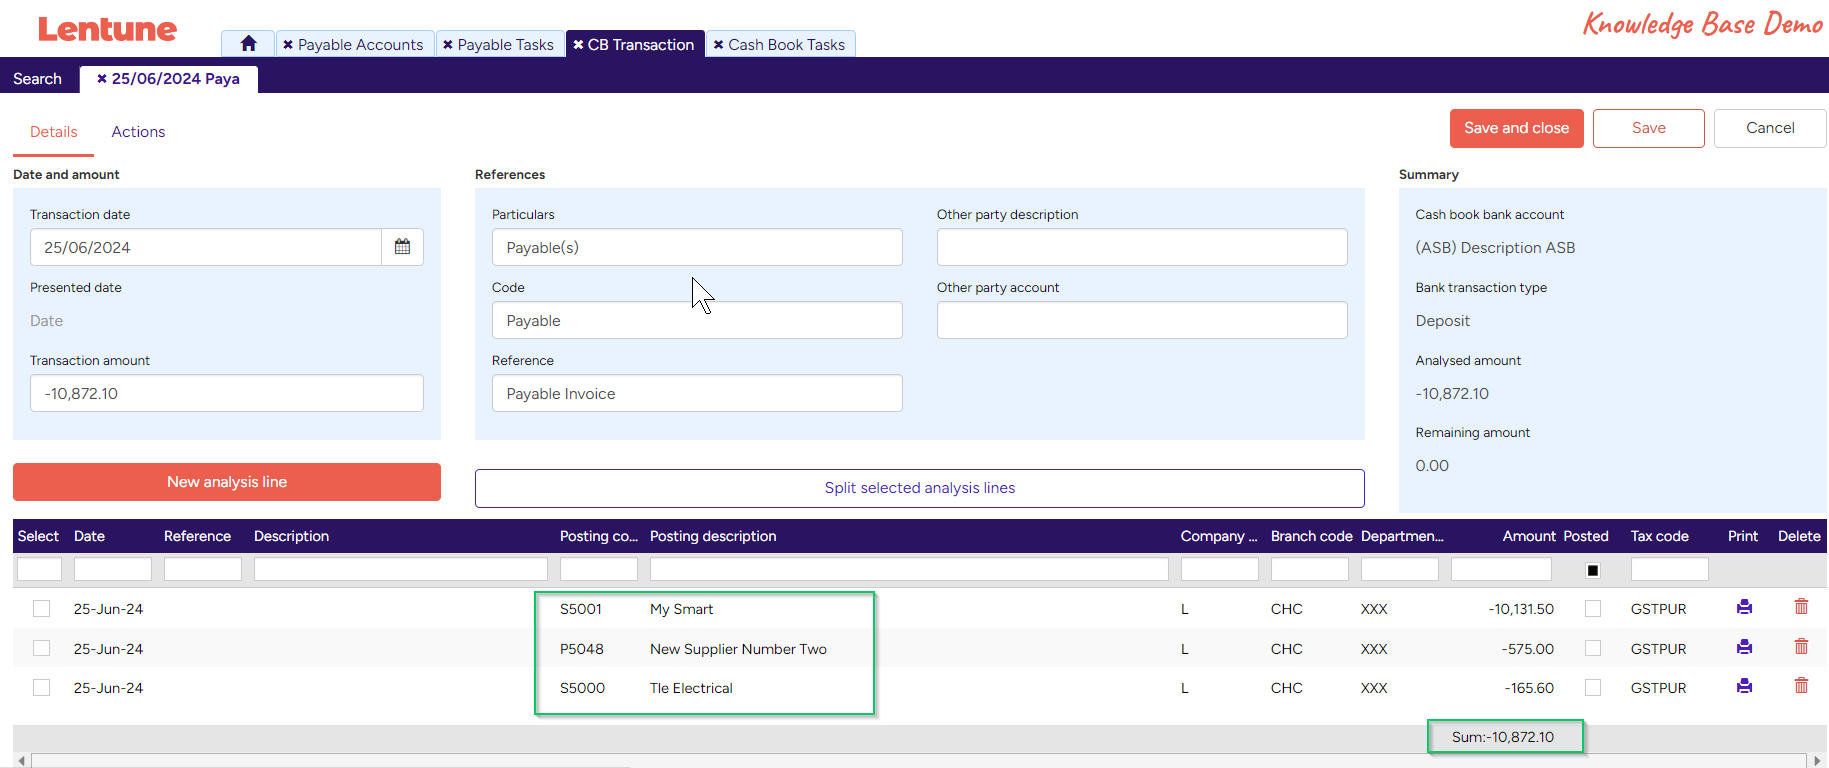Select the Details tab
The width and height of the screenshot is (1829, 768).
(54, 132)
